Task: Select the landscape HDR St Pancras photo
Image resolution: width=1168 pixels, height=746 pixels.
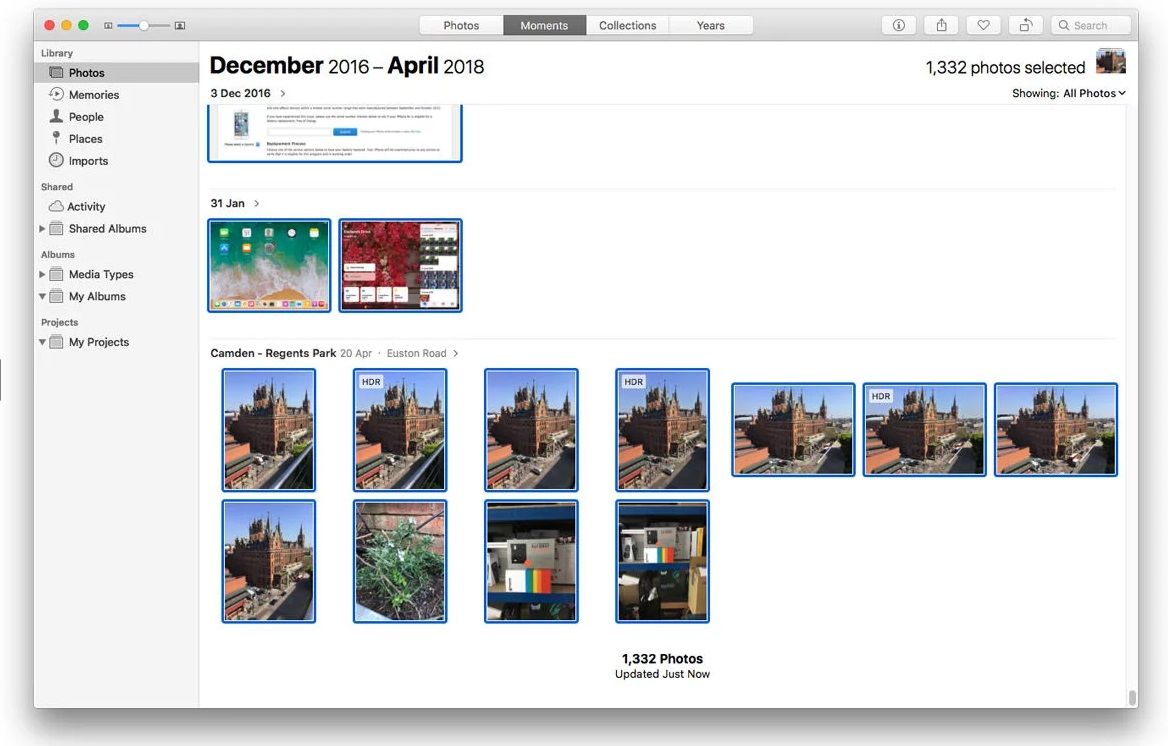Action: pos(924,429)
